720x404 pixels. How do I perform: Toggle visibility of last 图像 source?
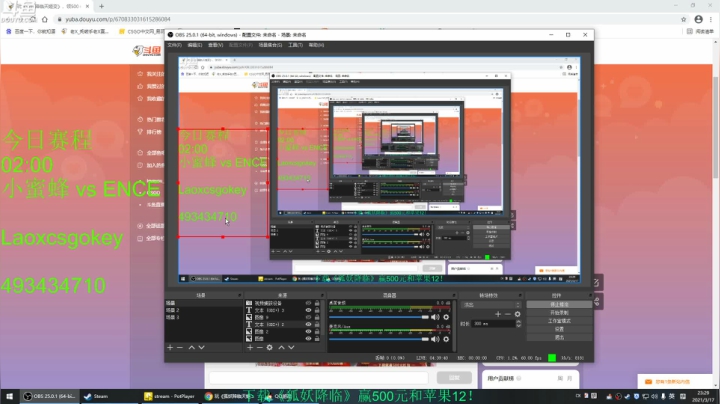[x=308, y=338]
